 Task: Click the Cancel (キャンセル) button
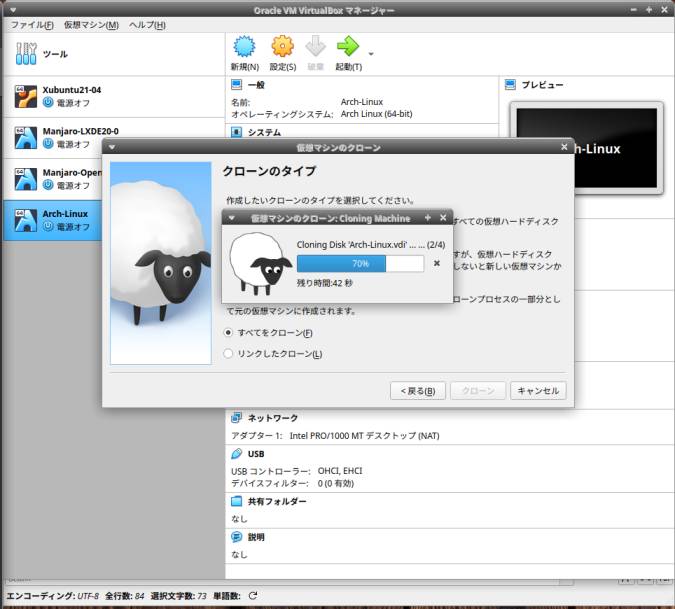pyautogui.click(x=538, y=391)
